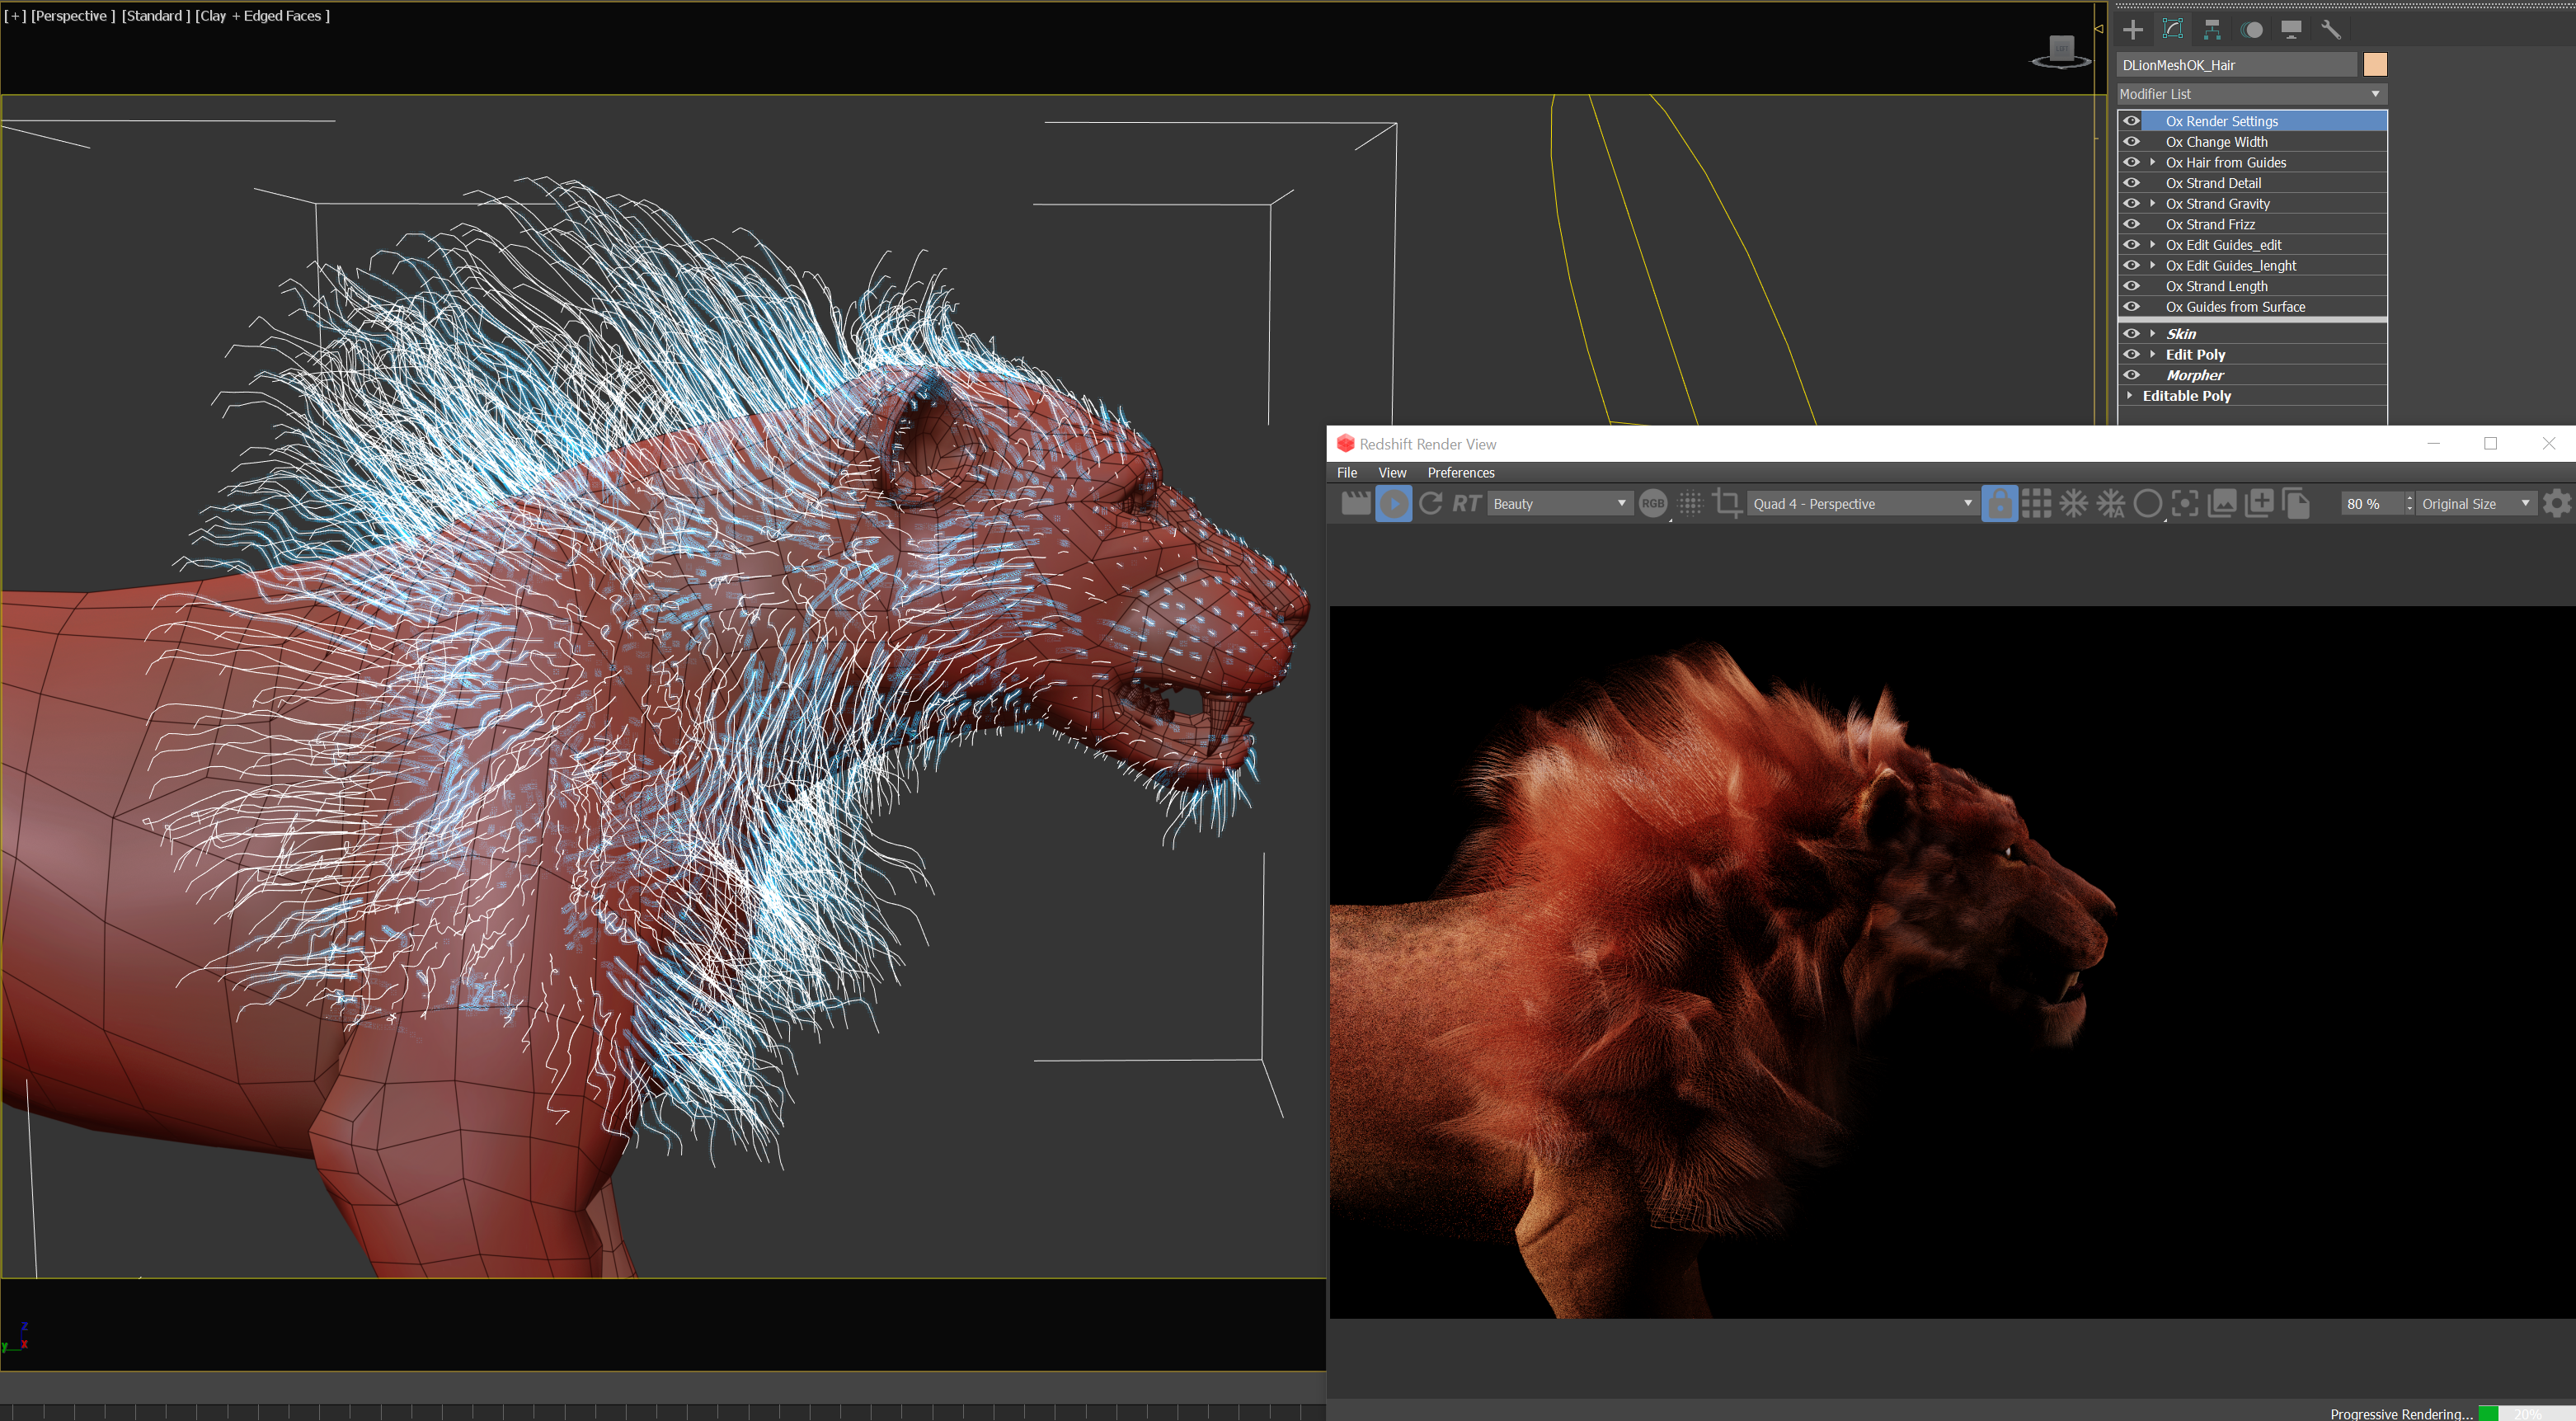Open the Hierarchy command panel tab
Image resolution: width=2576 pixels, height=1421 pixels.
(x=2212, y=30)
